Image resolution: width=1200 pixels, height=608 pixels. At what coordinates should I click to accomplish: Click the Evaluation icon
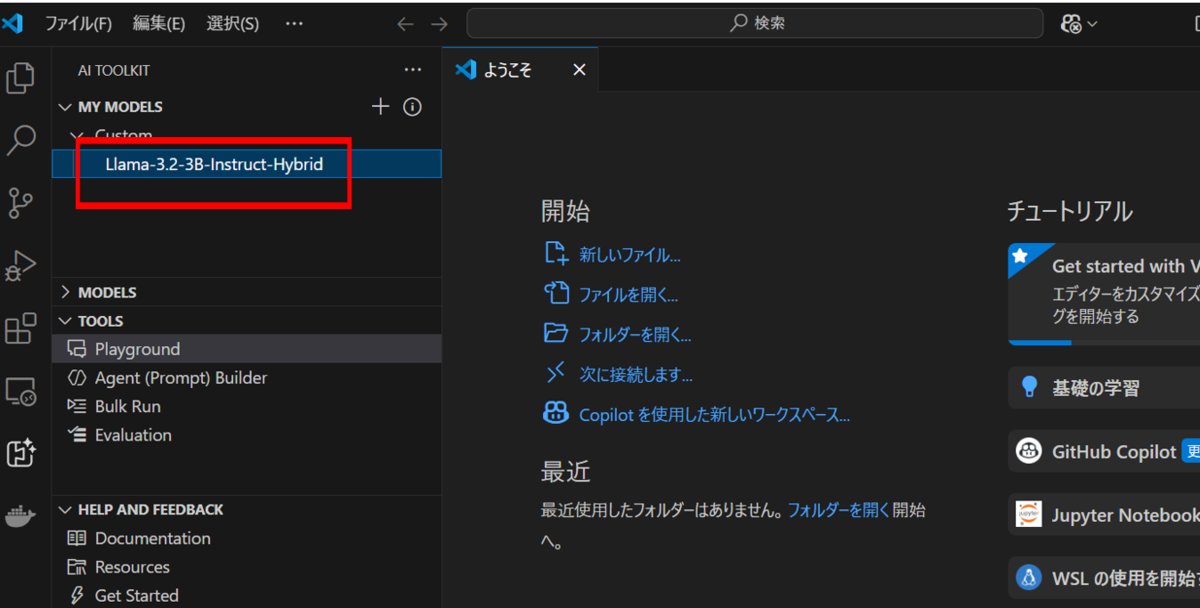[x=77, y=435]
